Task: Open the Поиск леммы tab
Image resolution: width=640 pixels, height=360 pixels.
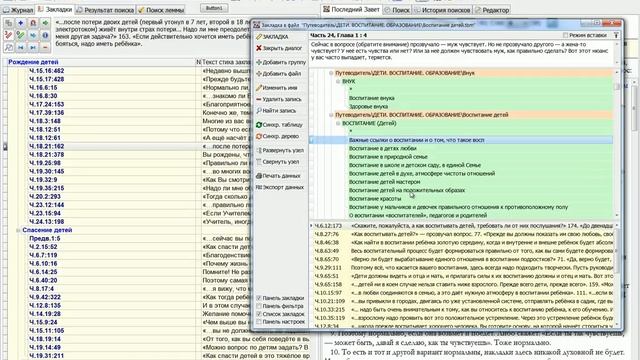Action: point(161,10)
